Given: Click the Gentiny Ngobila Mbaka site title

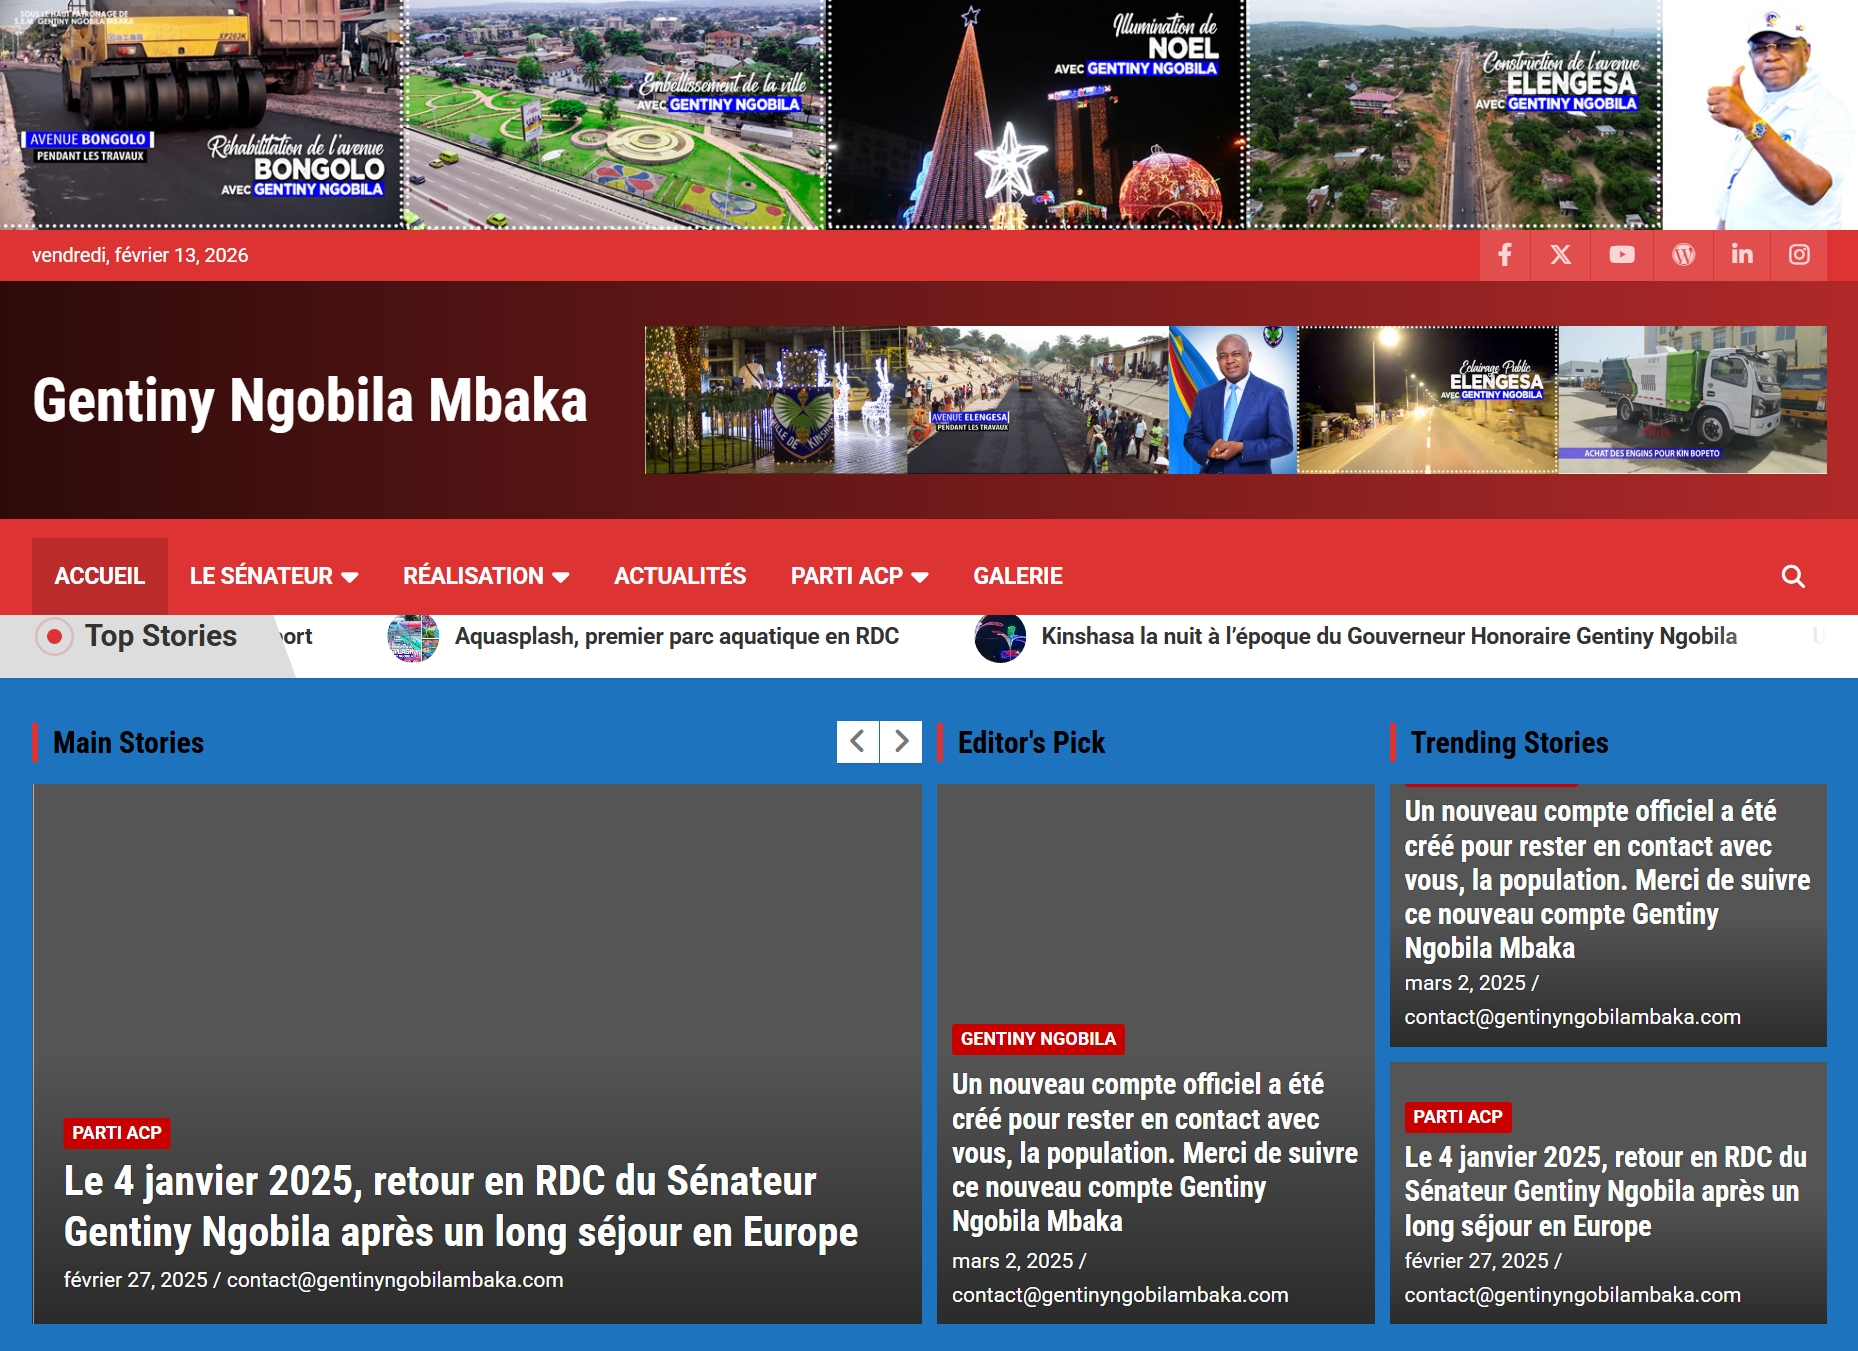Looking at the screenshot, I should (310, 401).
